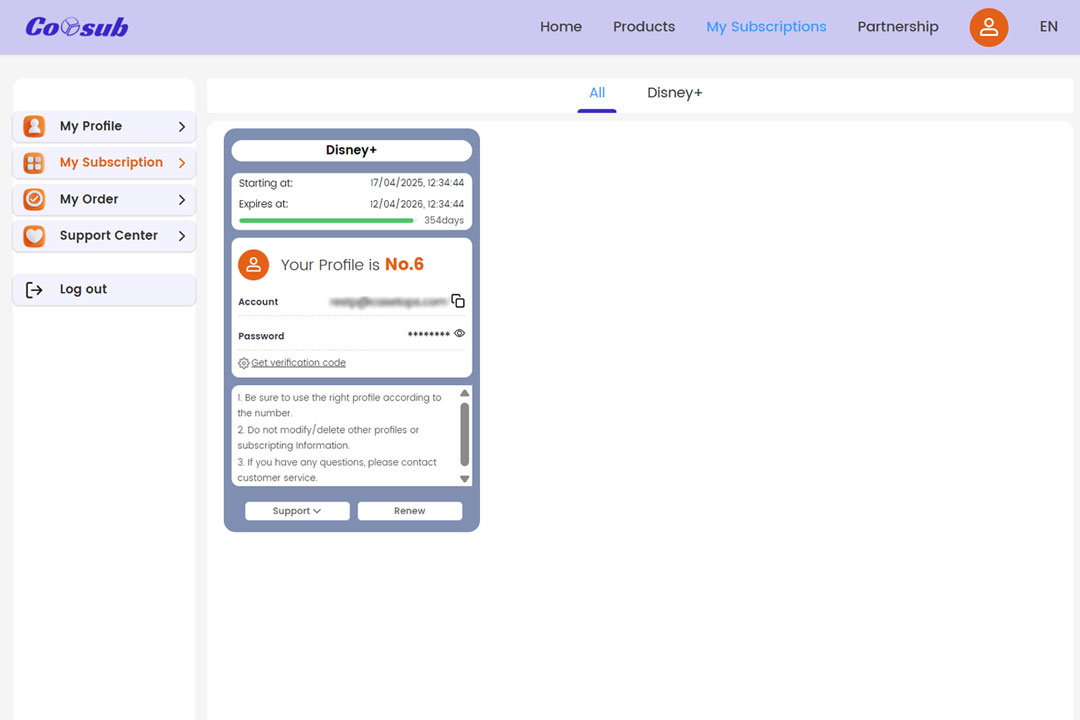Screen dimensions: 1080x720
Task: Click the orange profile avatar in the card
Action: (x=254, y=265)
